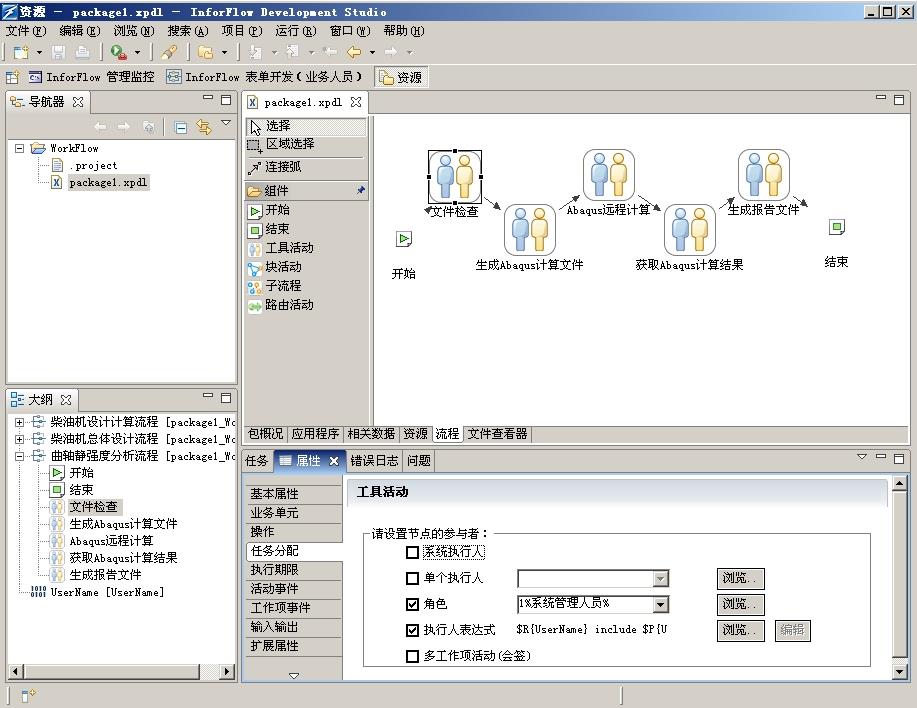The width and height of the screenshot is (917, 708).
Task: Click properties vertical scrollbar down arrow
Action: [900, 672]
